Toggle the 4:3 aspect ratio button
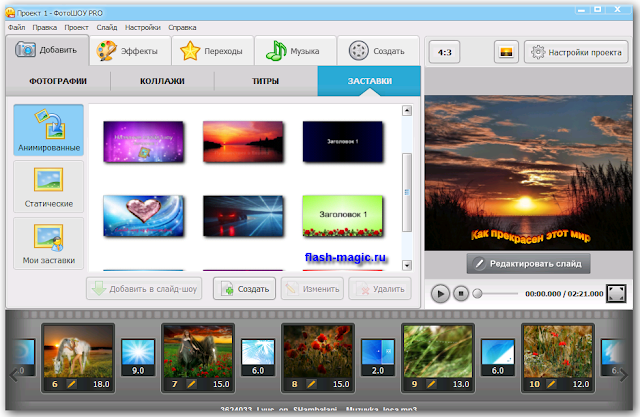 [444, 52]
